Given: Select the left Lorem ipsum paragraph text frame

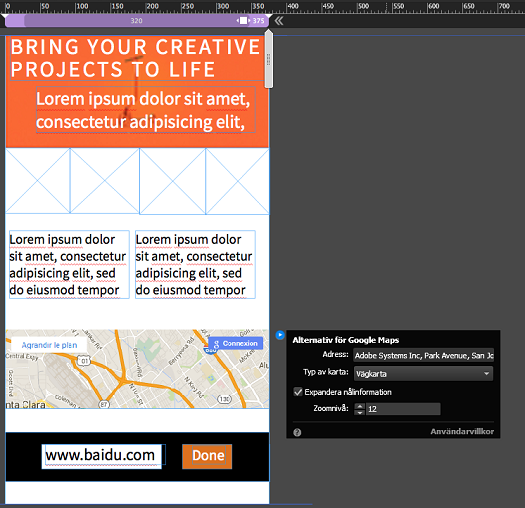Looking at the screenshot, I should pos(69,264).
